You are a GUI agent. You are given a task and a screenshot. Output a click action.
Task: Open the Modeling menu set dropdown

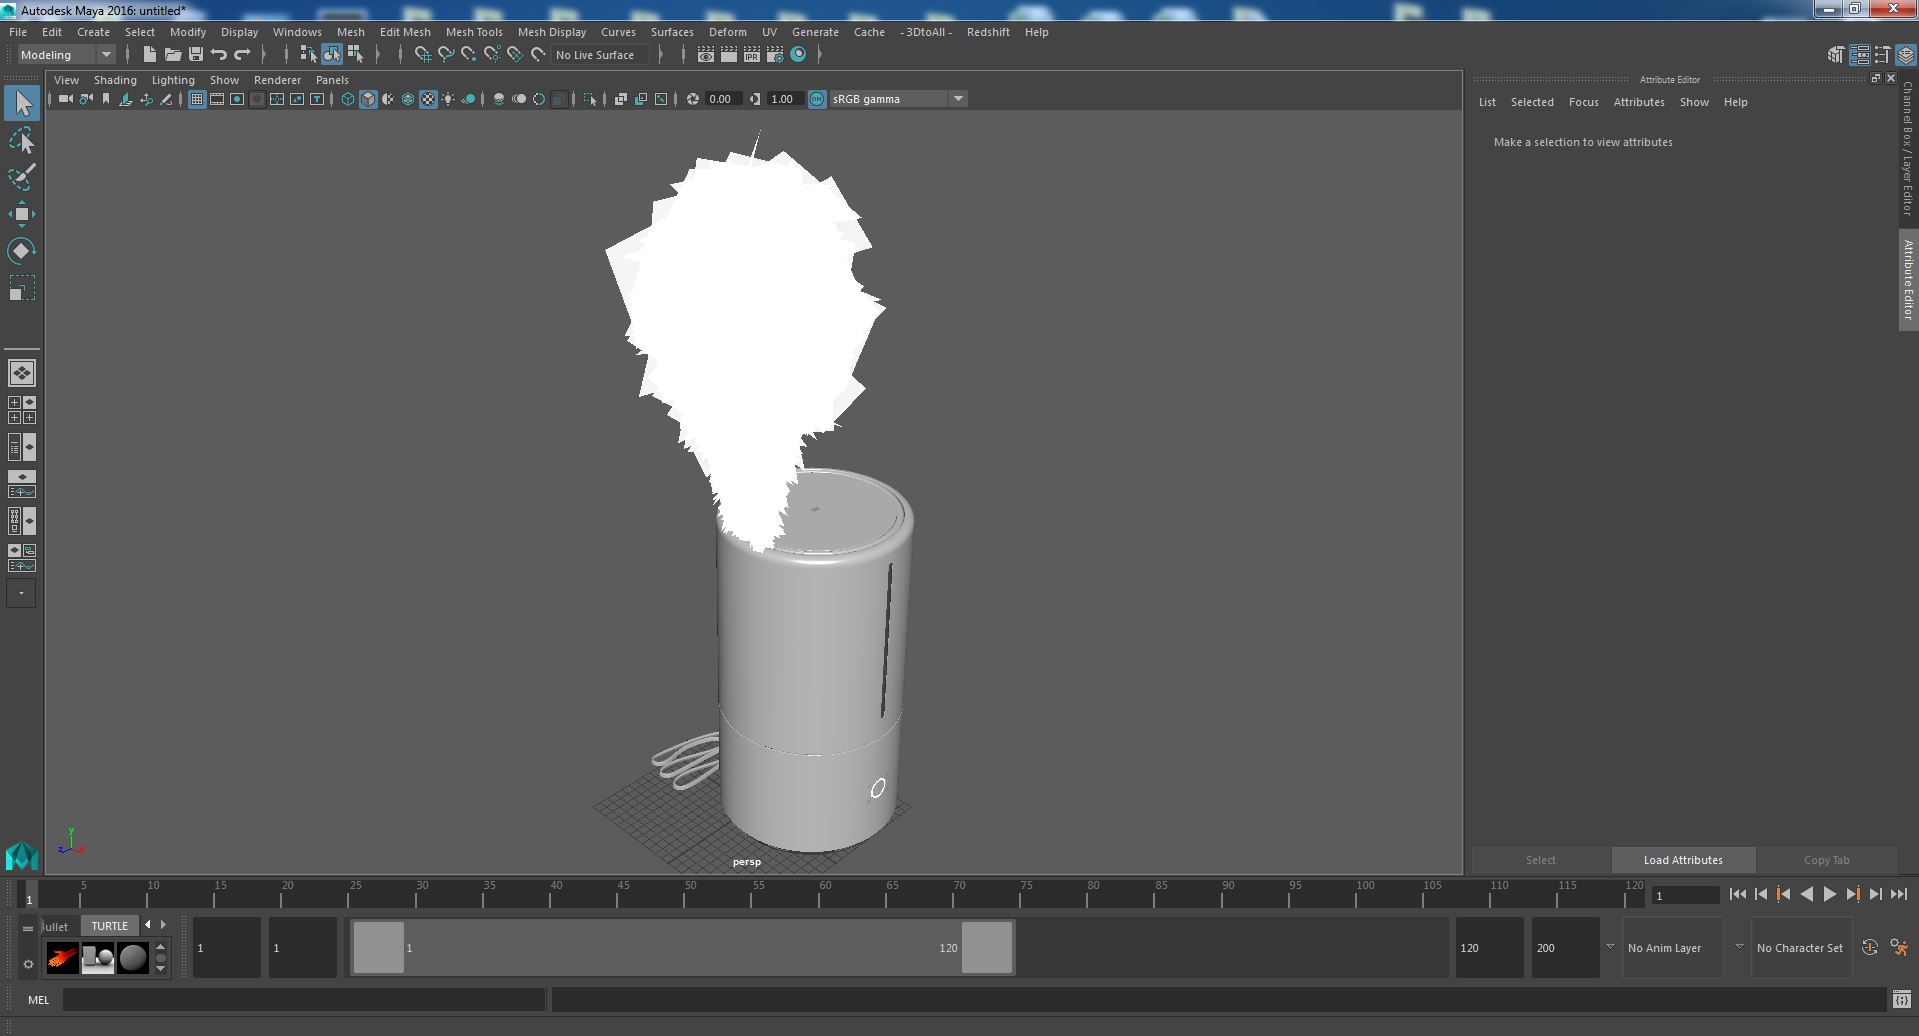[66, 55]
